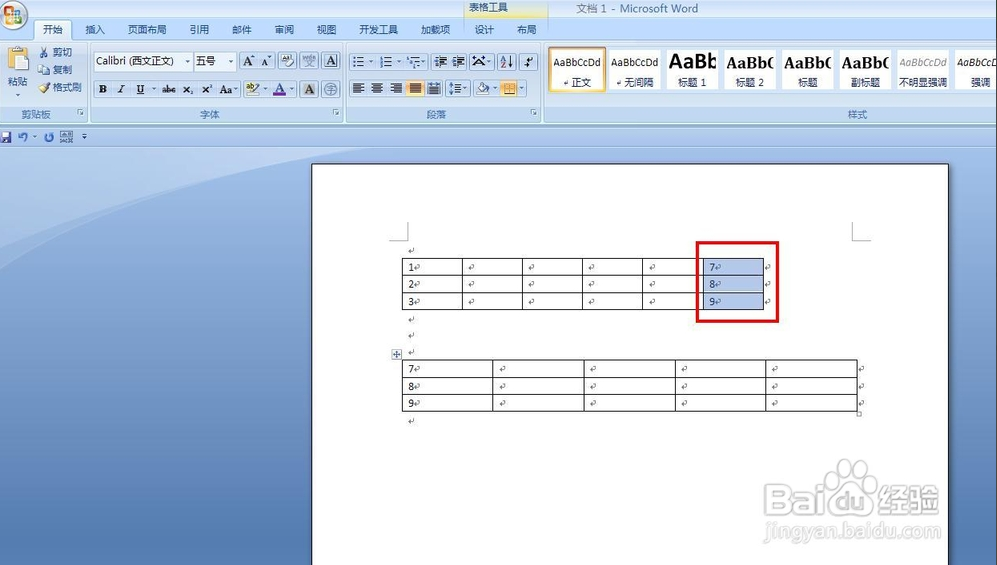
Task: Toggle Bold formatting
Action: click(102, 89)
